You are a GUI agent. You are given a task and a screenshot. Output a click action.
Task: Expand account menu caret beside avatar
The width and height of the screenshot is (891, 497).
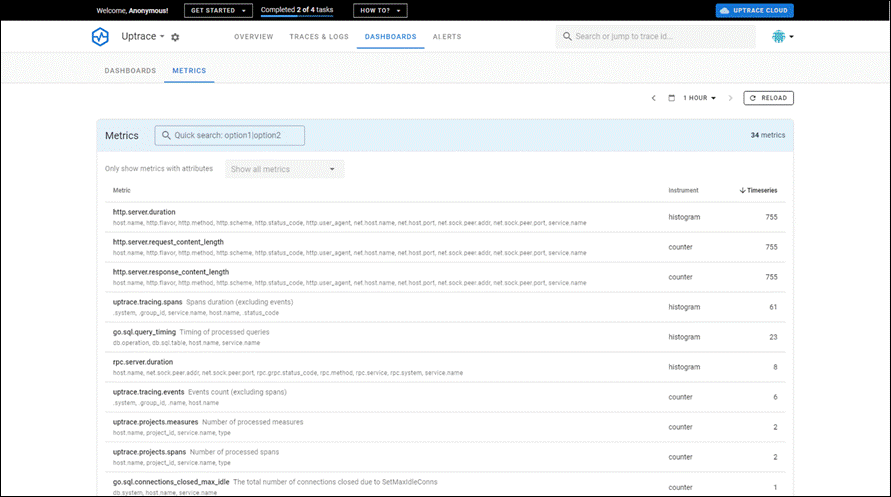792,36
